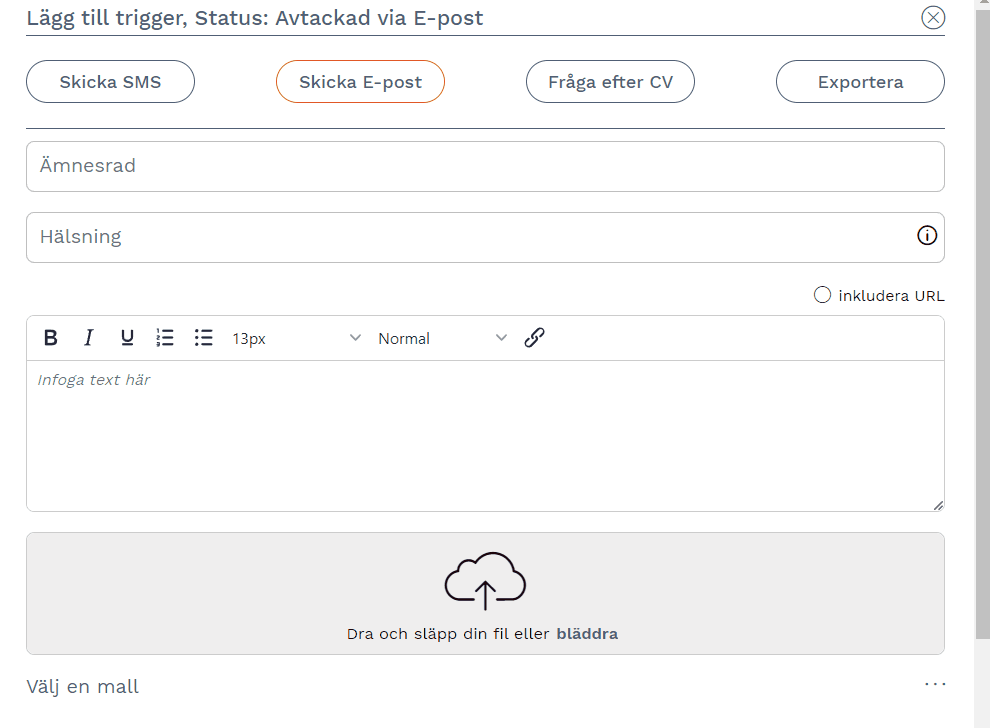Apply italic formatting in the editor

point(88,338)
